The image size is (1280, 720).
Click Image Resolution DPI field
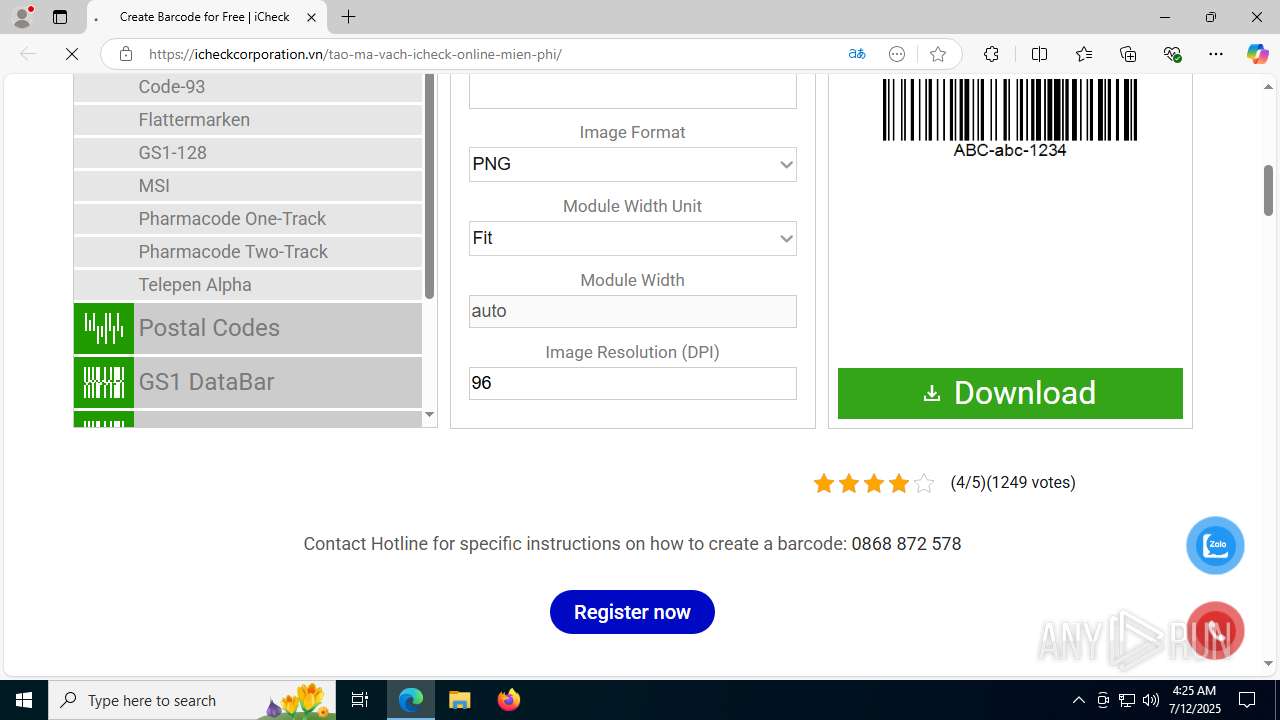633,383
